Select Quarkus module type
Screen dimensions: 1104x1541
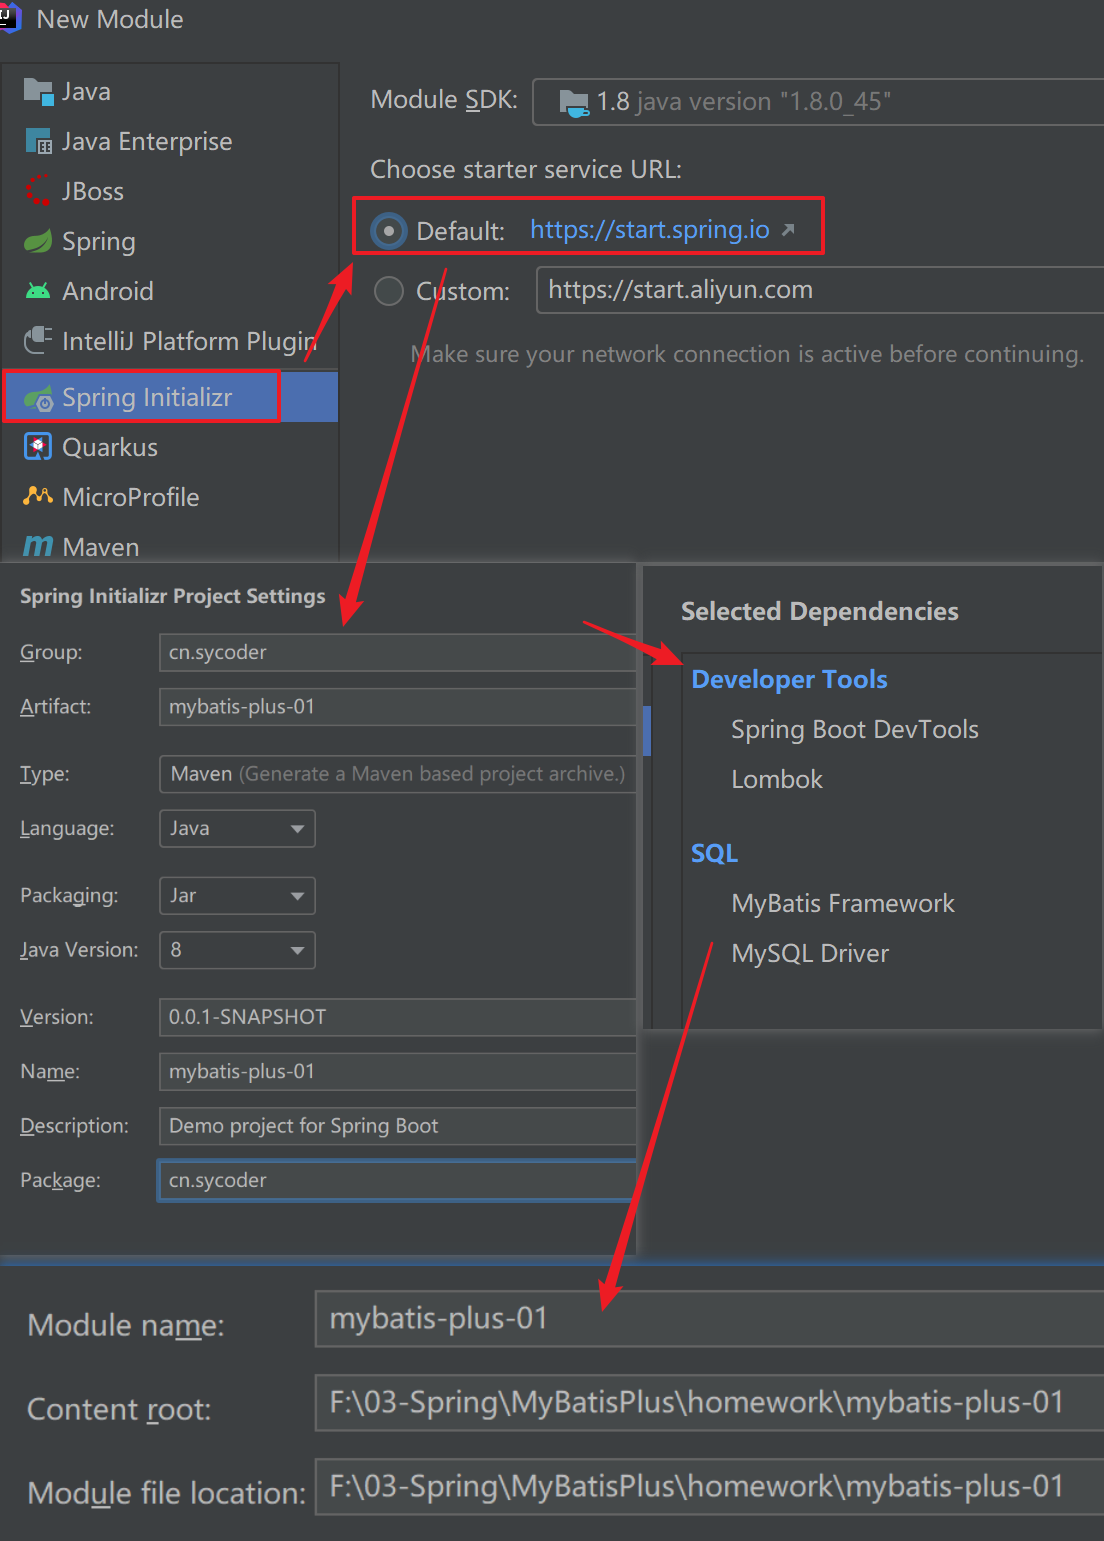pos(170,447)
